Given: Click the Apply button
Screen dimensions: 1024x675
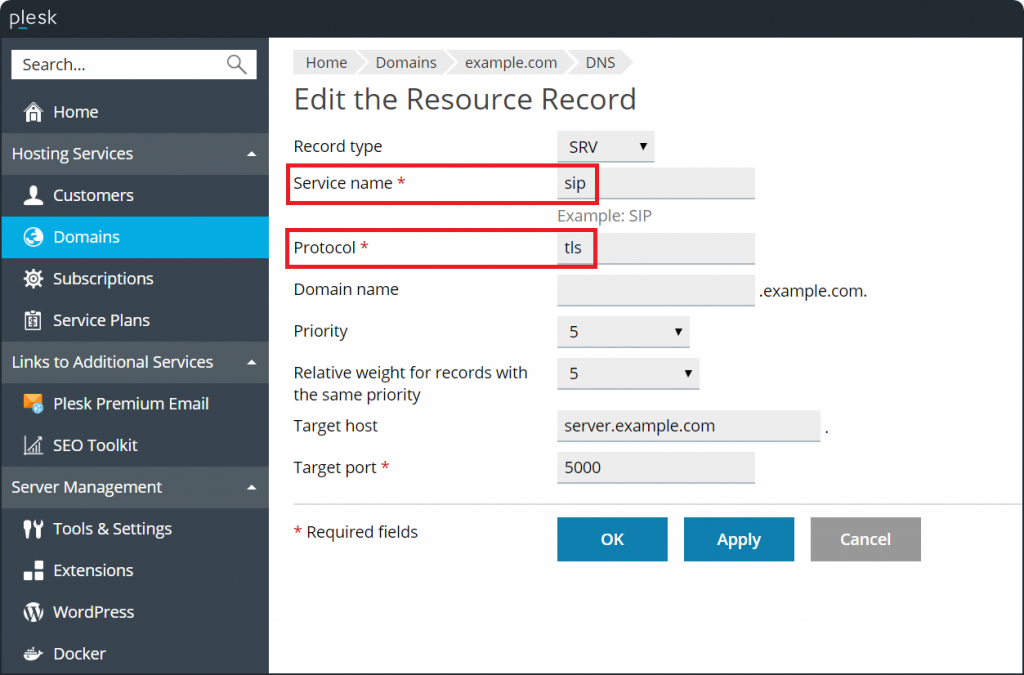Looking at the screenshot, I should (x=739, y=539).
